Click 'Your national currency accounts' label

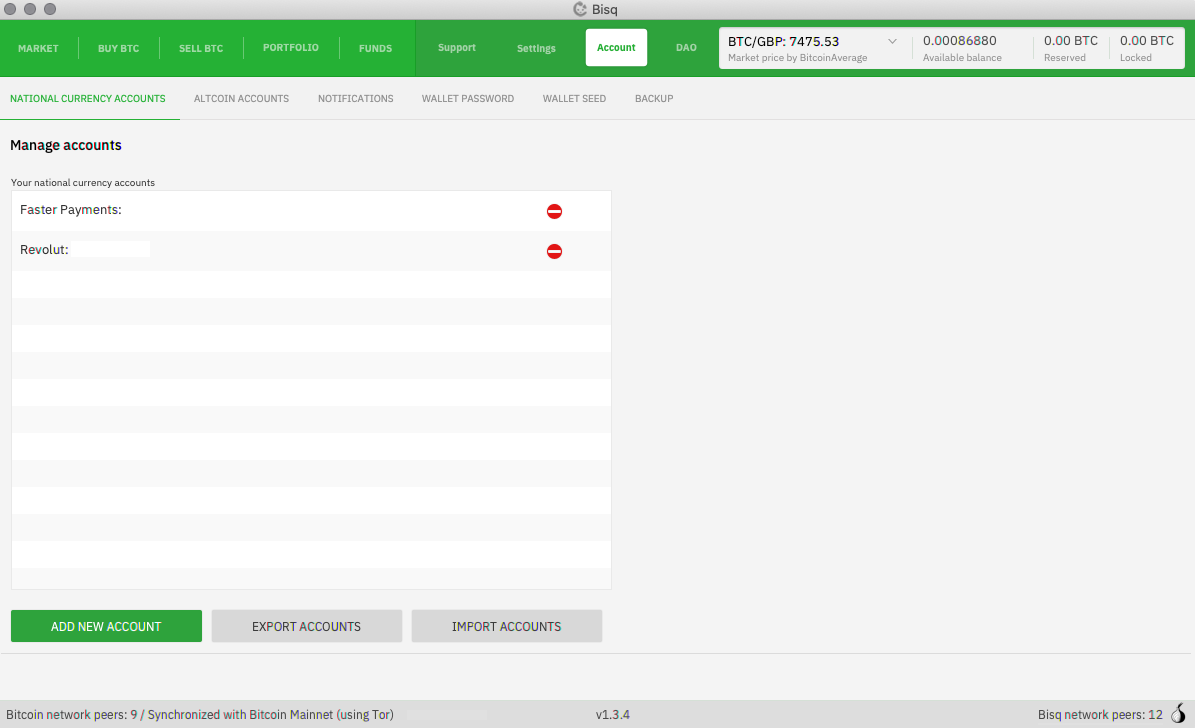pos(82,182)
